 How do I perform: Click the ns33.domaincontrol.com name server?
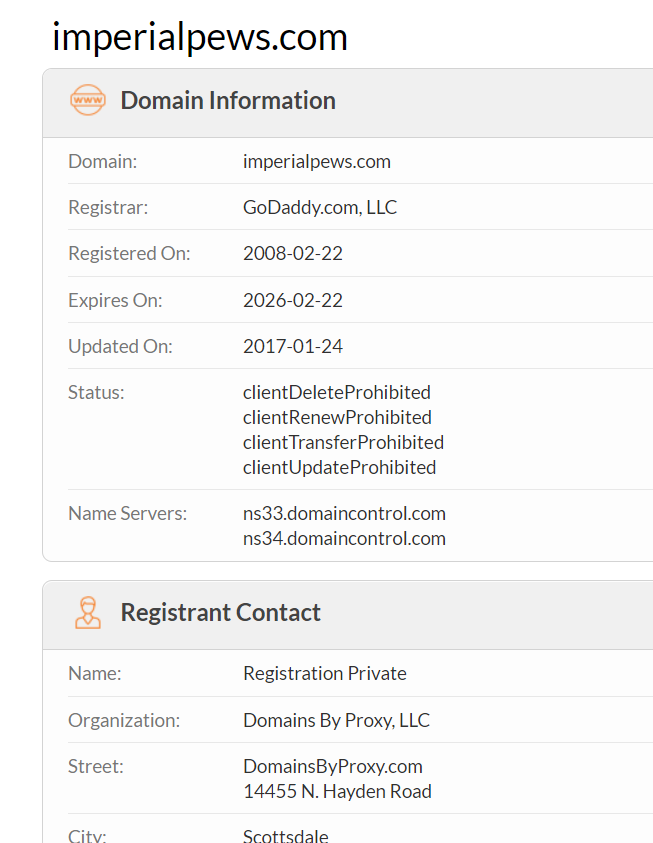[344, 514]
